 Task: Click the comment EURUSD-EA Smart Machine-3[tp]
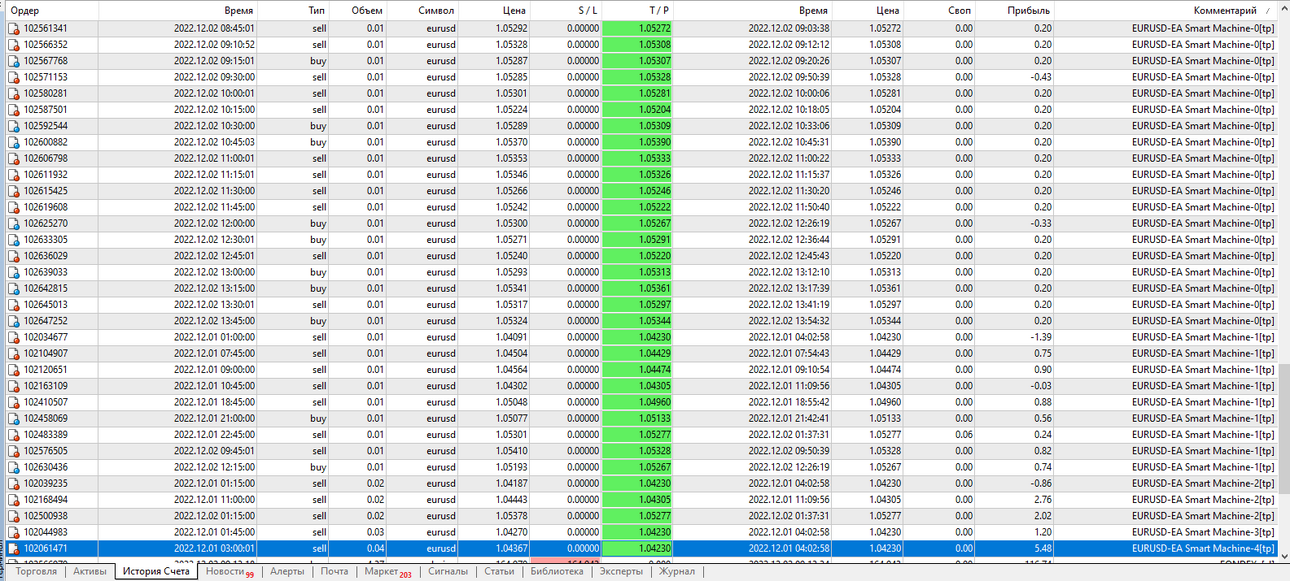click(1203, 533)
